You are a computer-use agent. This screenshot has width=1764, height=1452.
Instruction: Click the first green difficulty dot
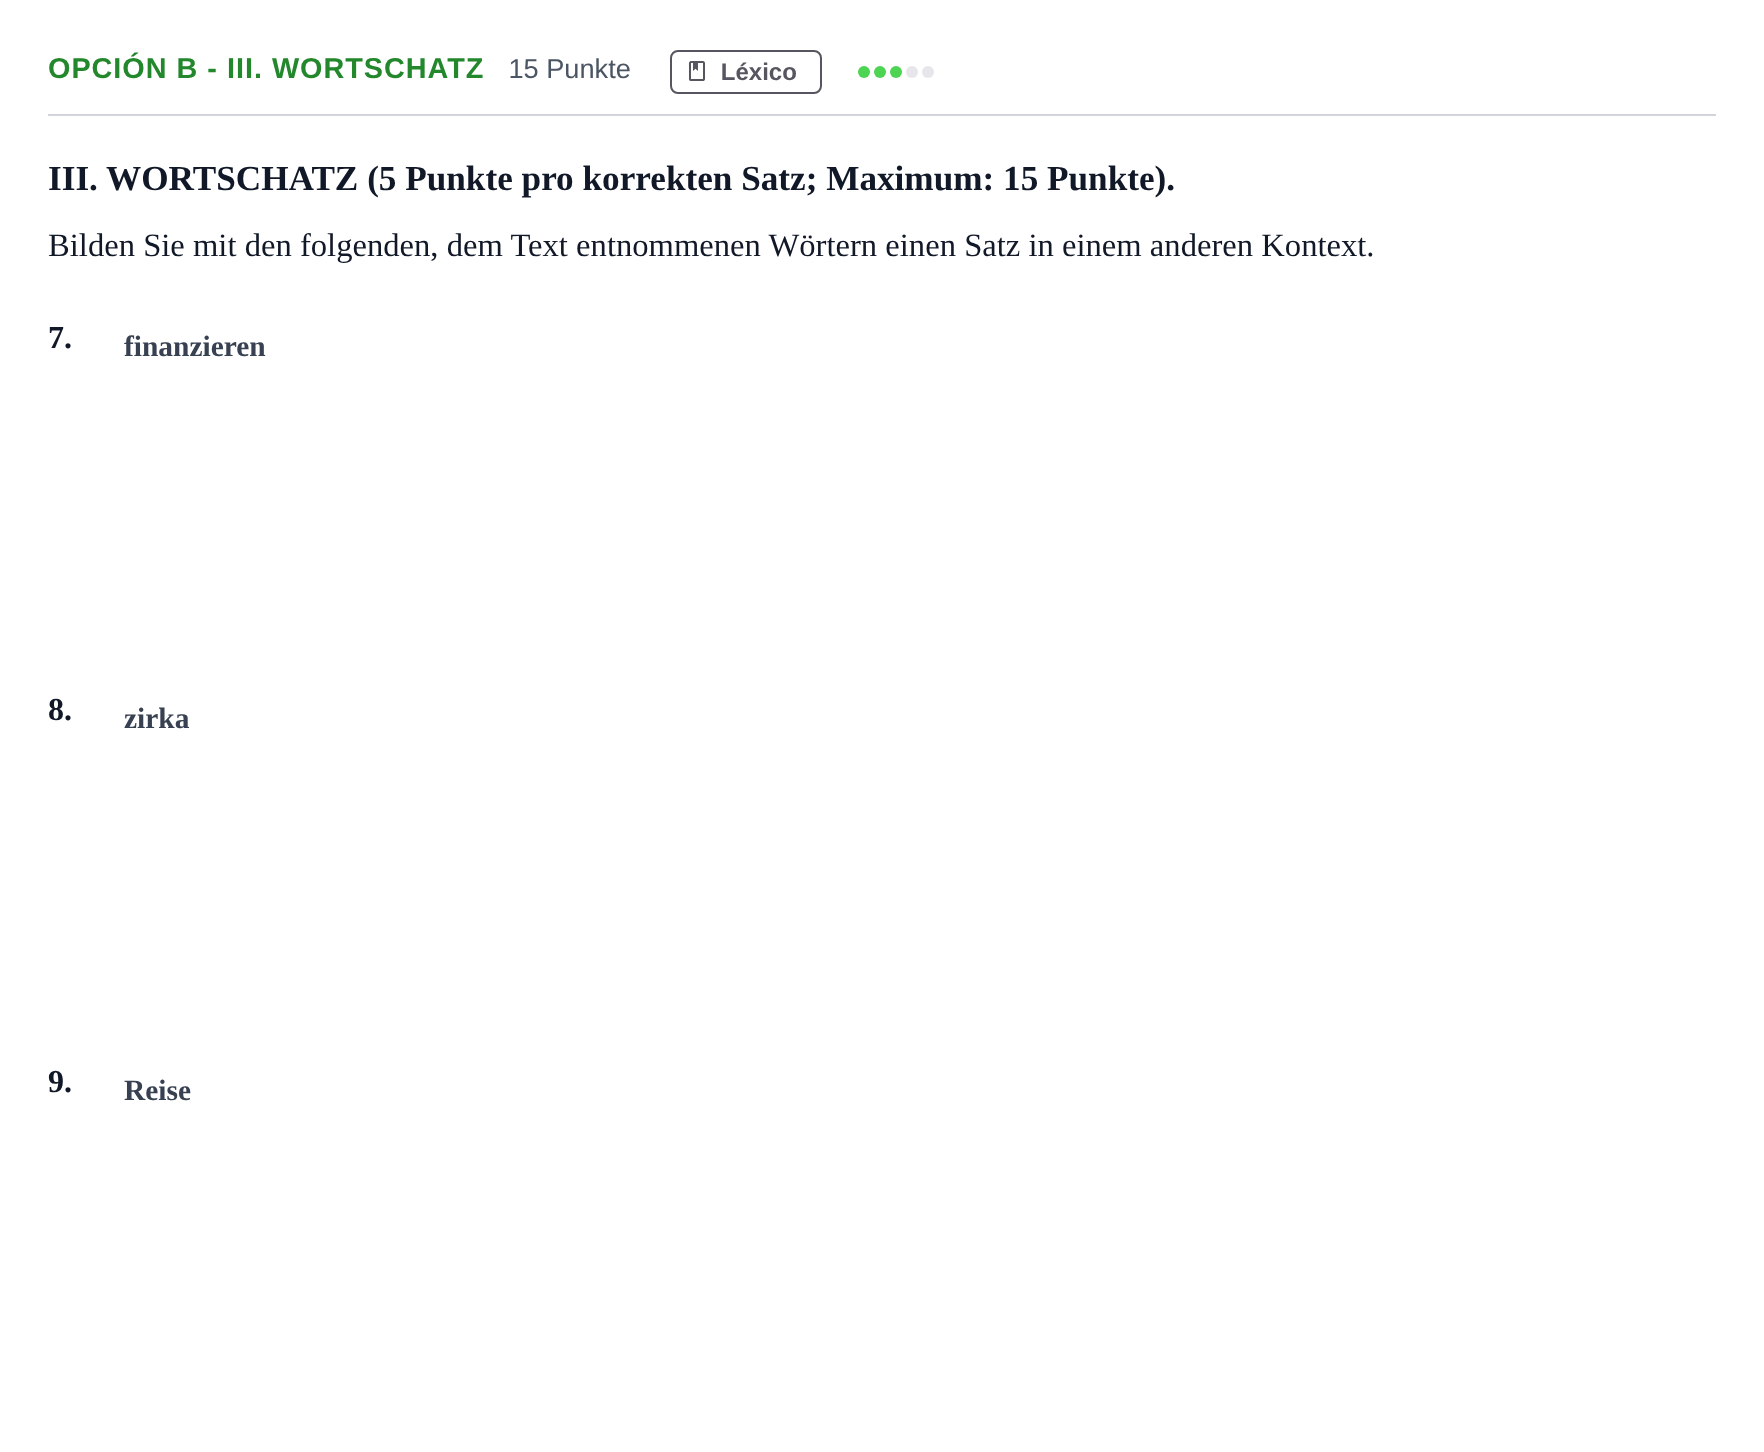point(864,72)
